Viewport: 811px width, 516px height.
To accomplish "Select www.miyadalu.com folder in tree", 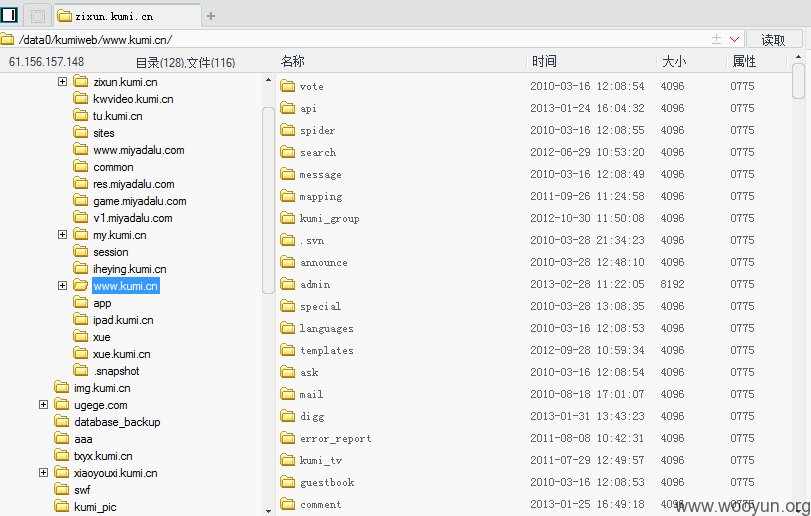I will point(139,150).
